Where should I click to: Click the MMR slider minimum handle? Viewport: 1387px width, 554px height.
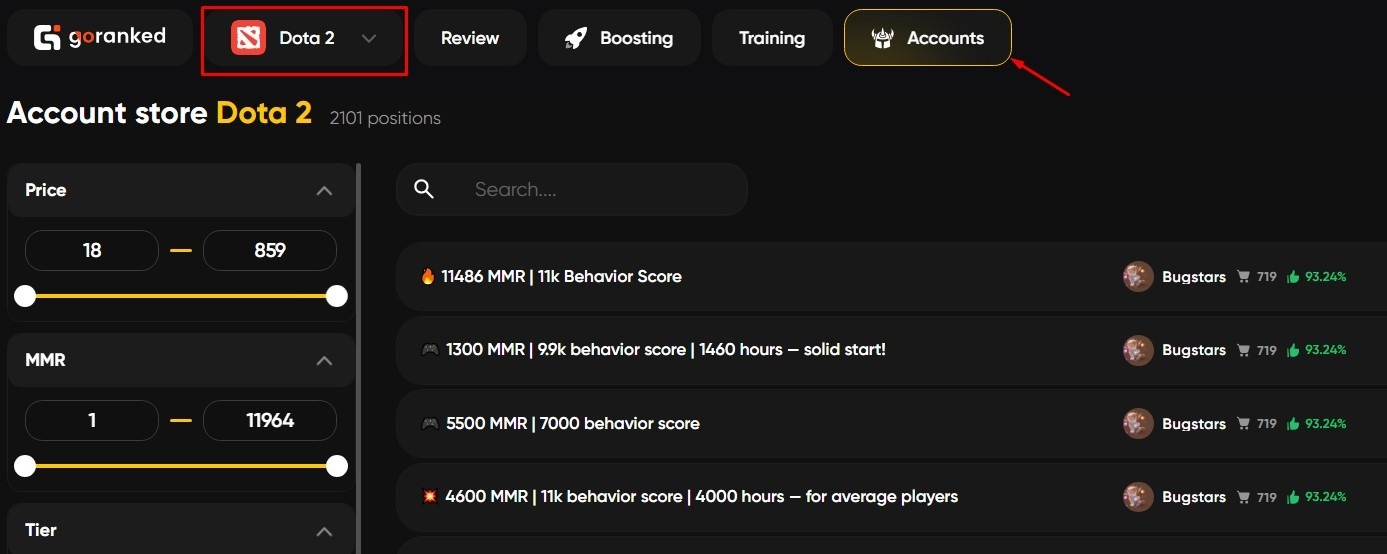[x=25, y=466]
